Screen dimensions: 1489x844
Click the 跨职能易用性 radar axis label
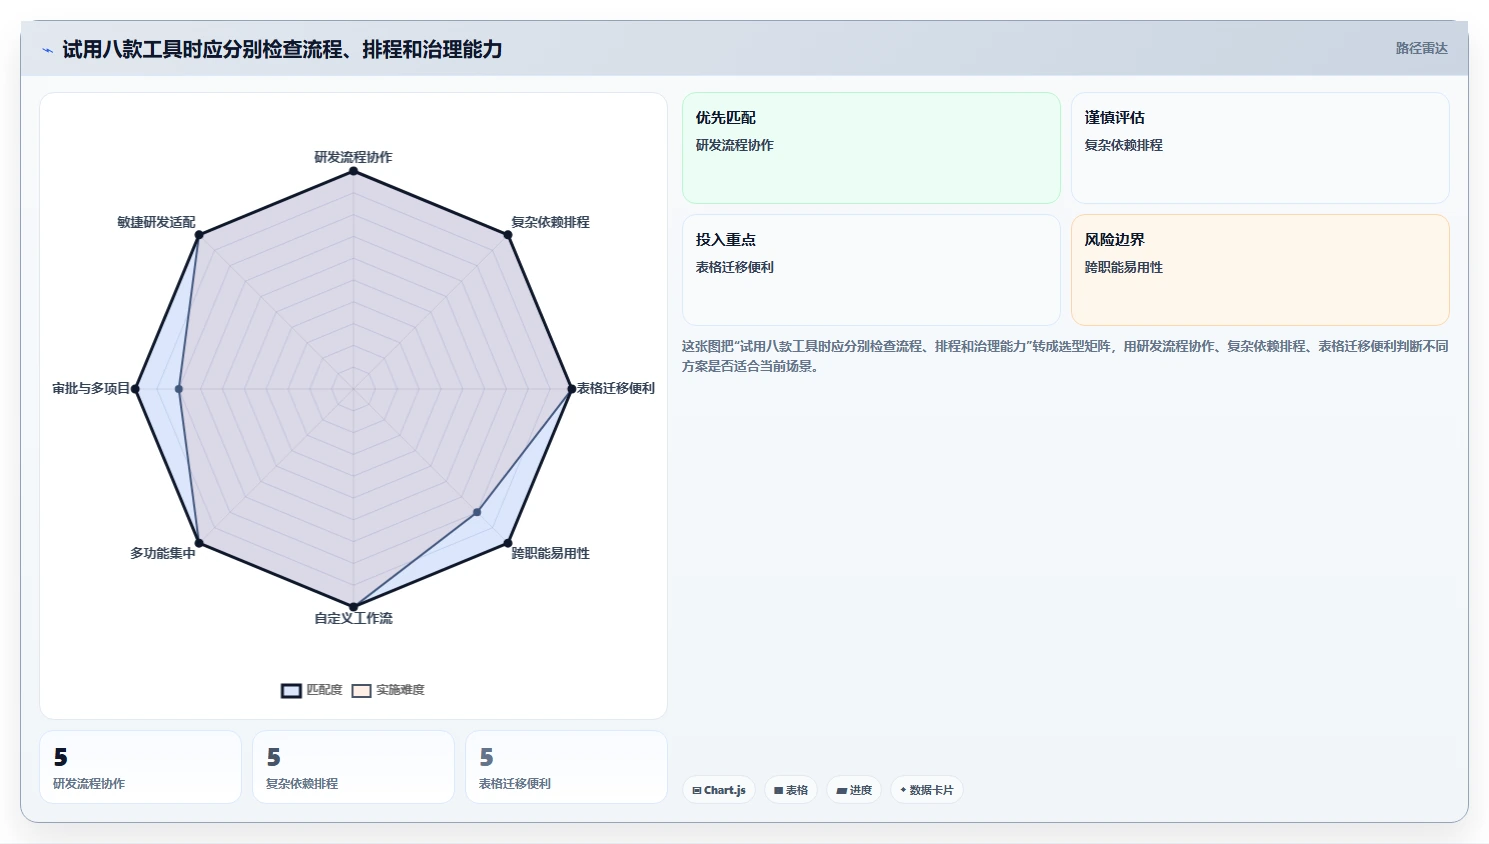[x=550, y=553]
